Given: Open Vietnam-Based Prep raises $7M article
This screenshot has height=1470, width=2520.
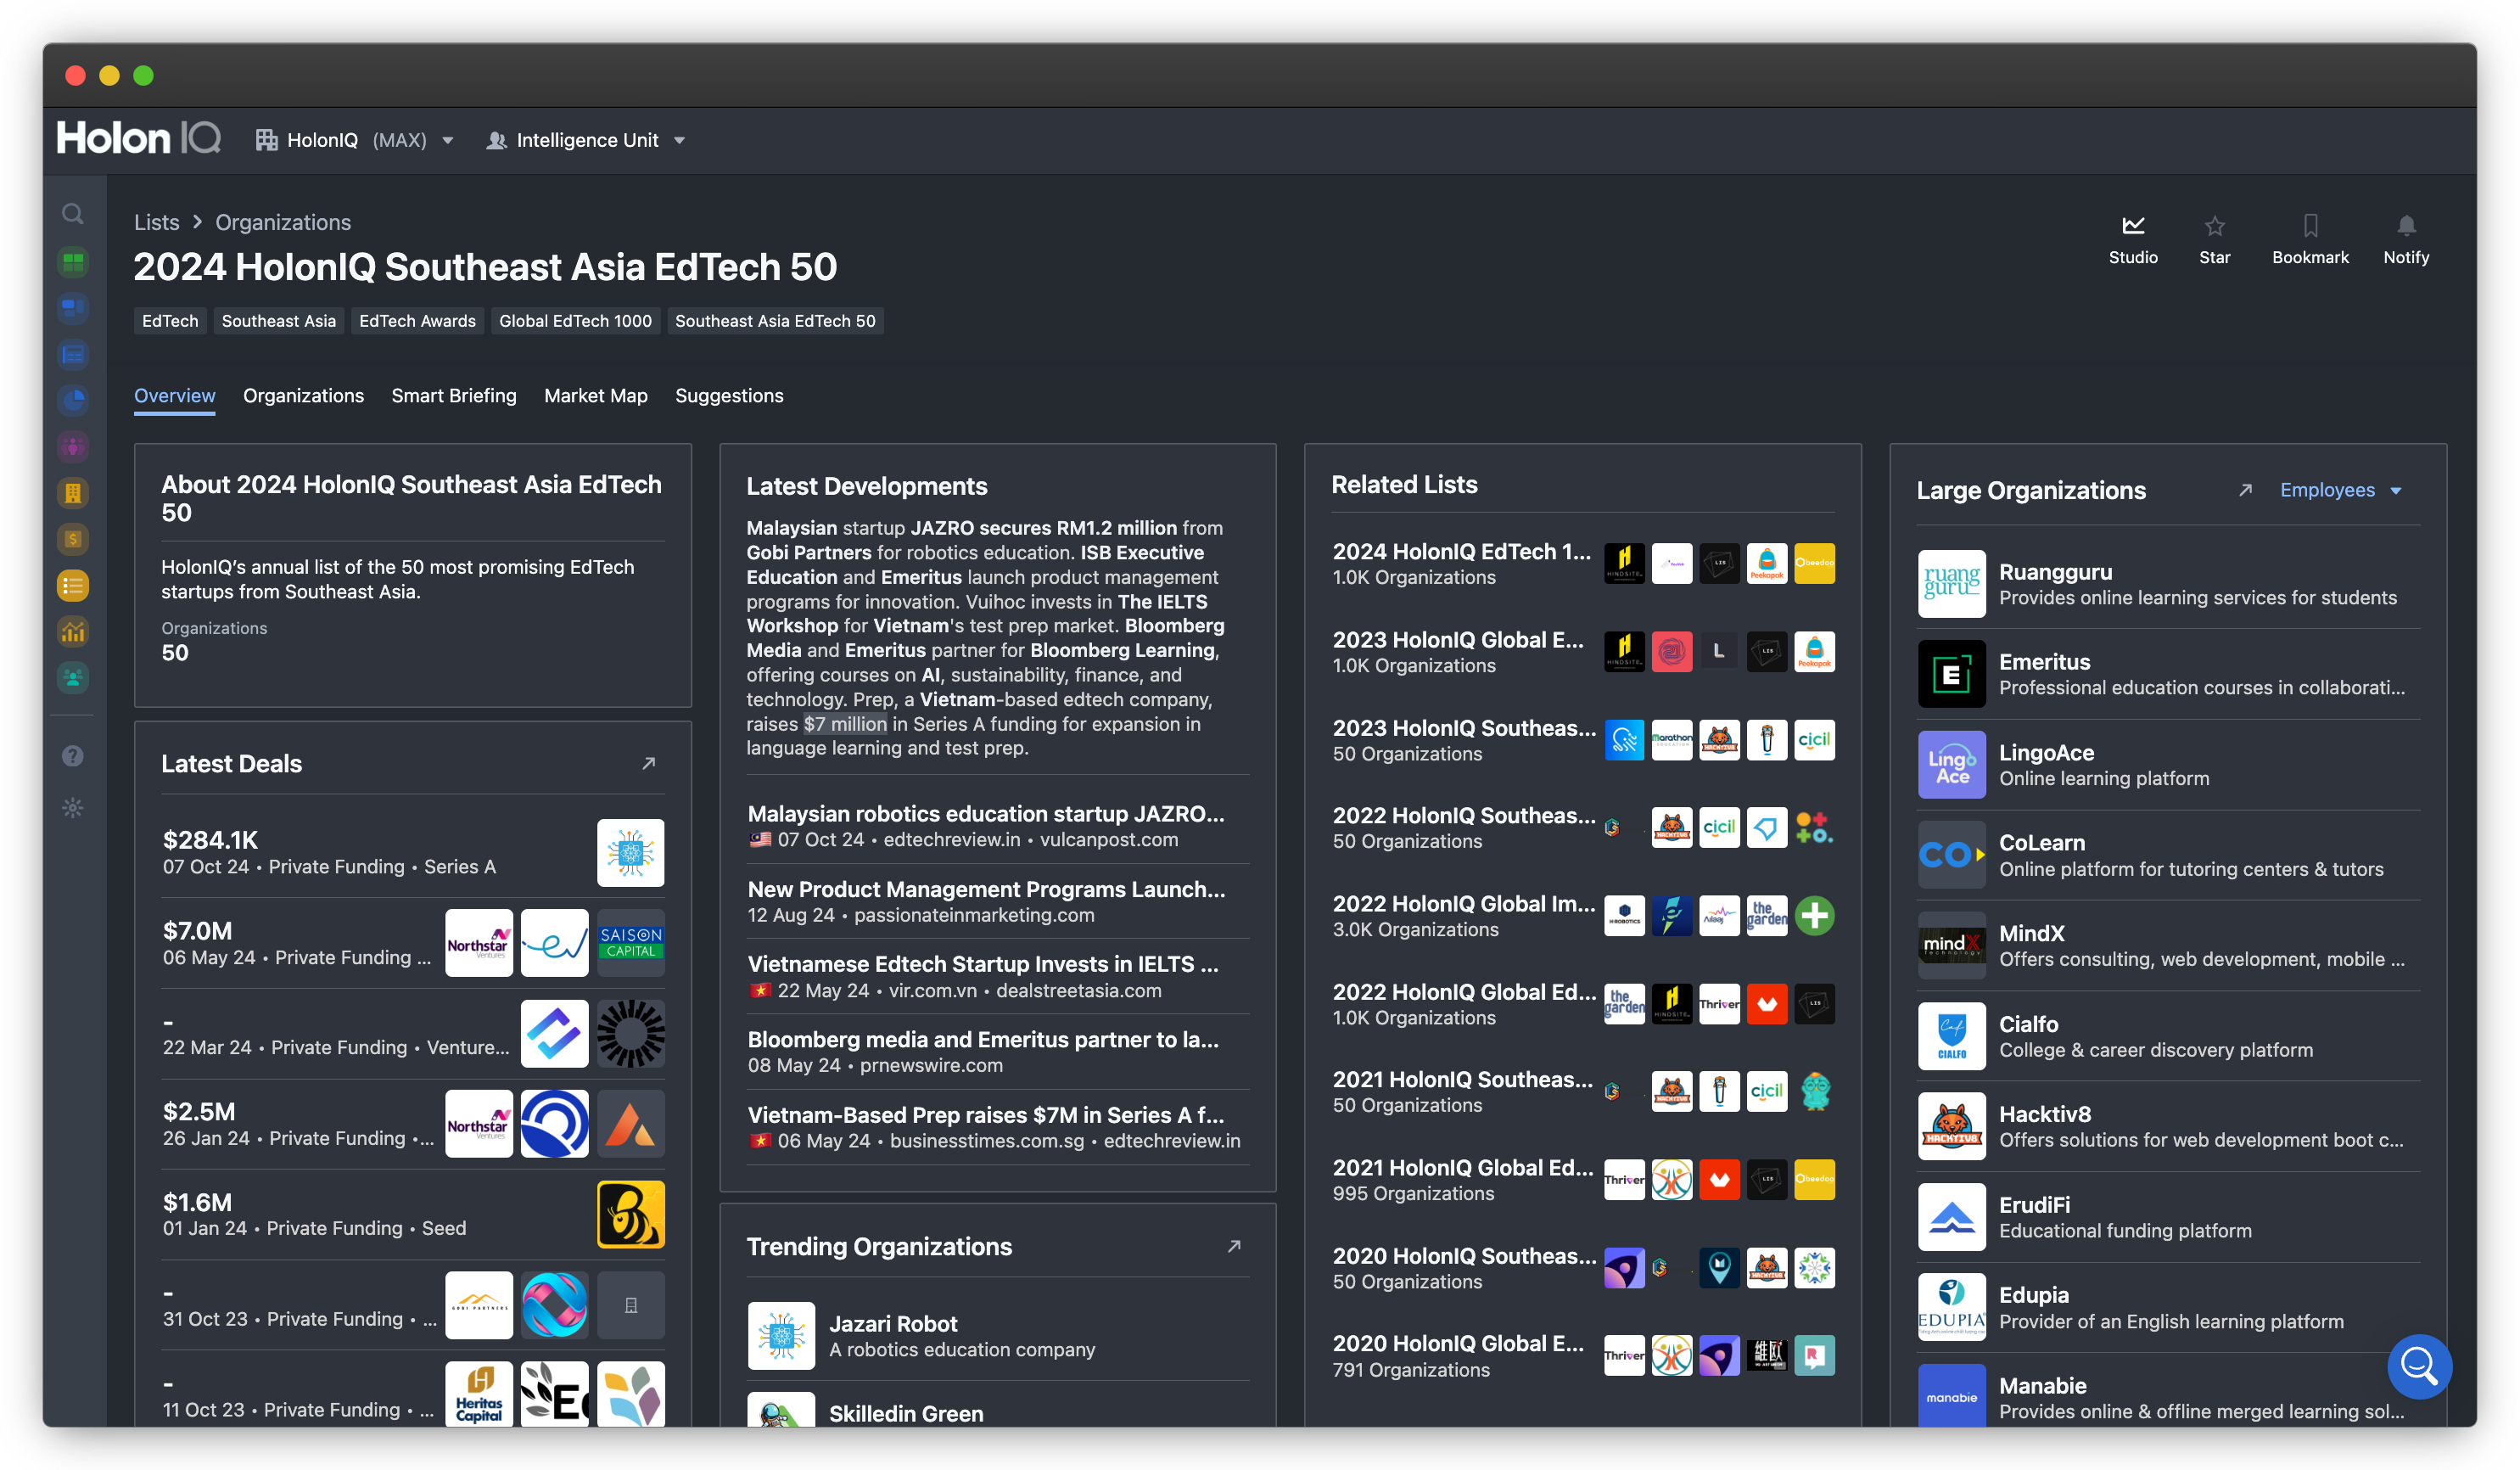Looking at the screenshot, I should tap(997, 1127).
